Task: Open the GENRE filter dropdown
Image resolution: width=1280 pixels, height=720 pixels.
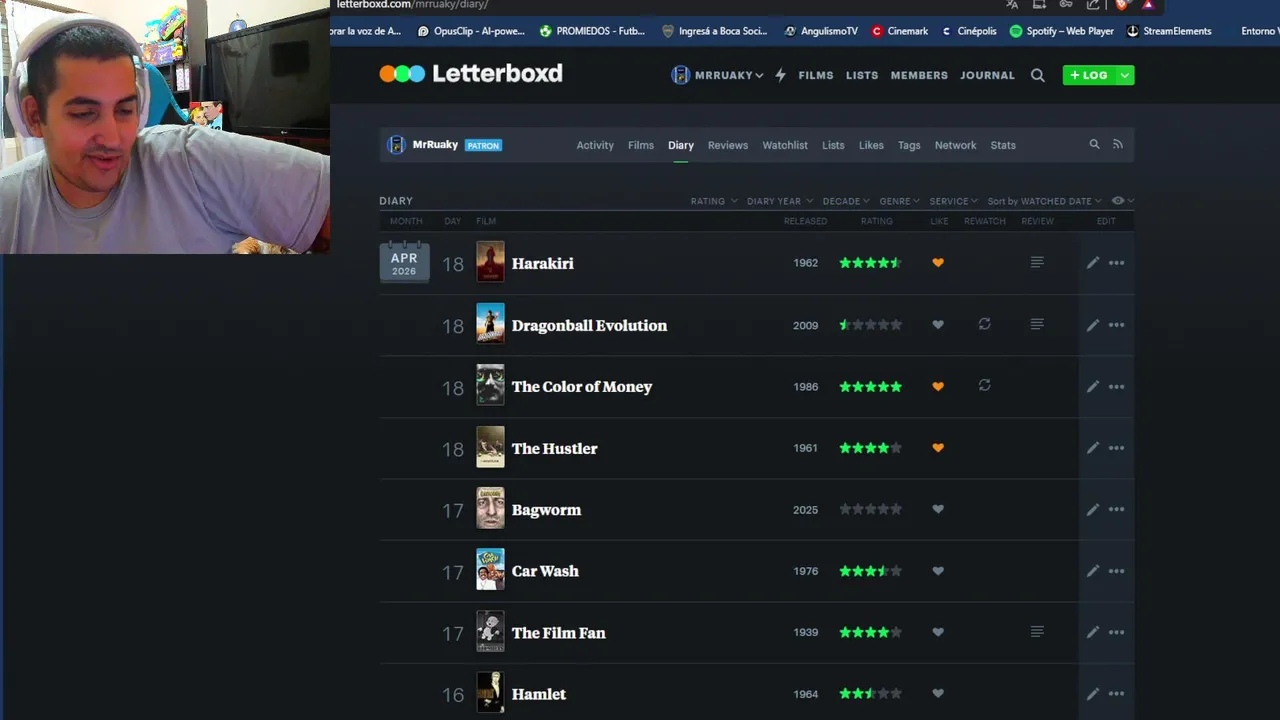Action: pos(900,201)
